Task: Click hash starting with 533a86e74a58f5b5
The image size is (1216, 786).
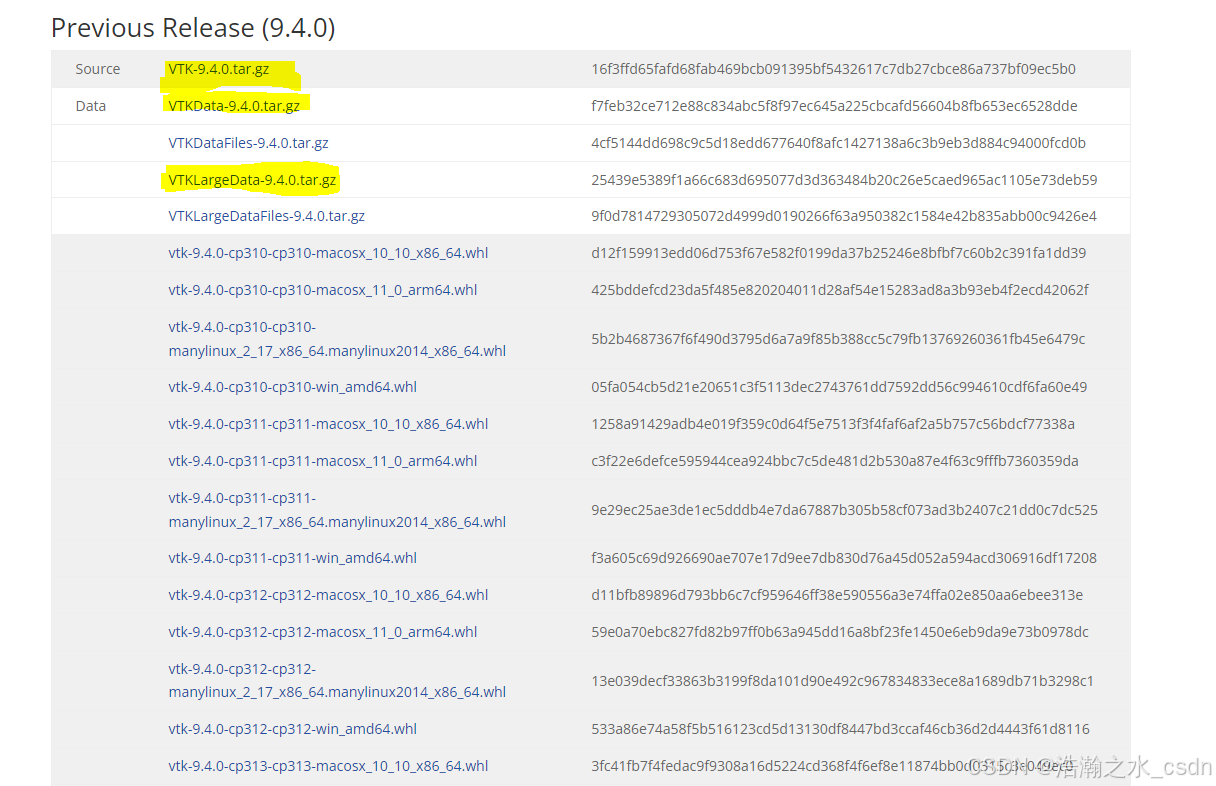Action: pos(840,729)
